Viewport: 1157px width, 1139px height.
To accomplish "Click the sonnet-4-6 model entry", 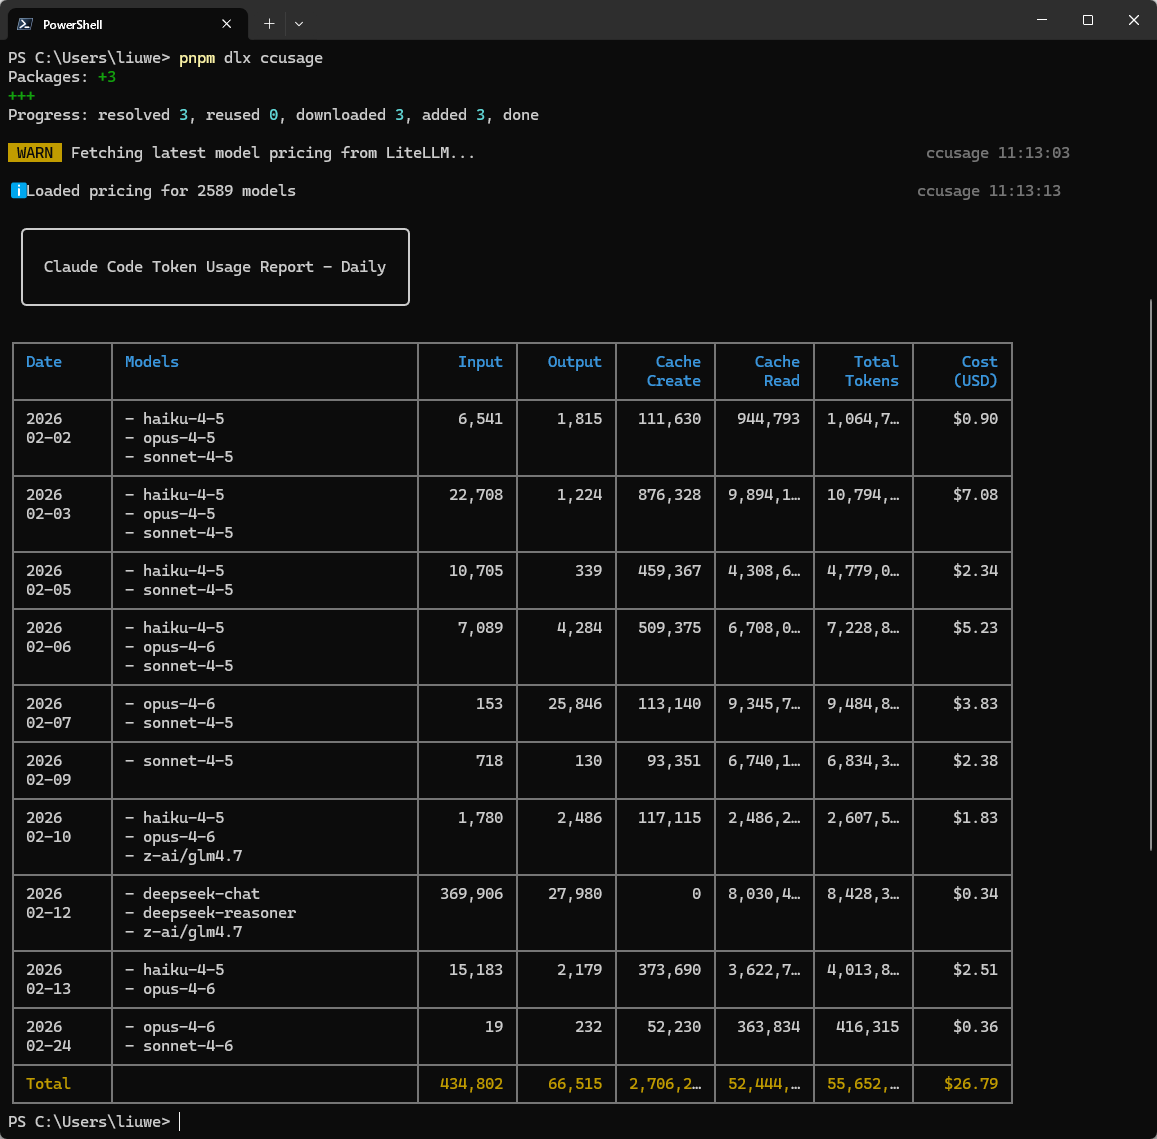I will click(188, 1046).
